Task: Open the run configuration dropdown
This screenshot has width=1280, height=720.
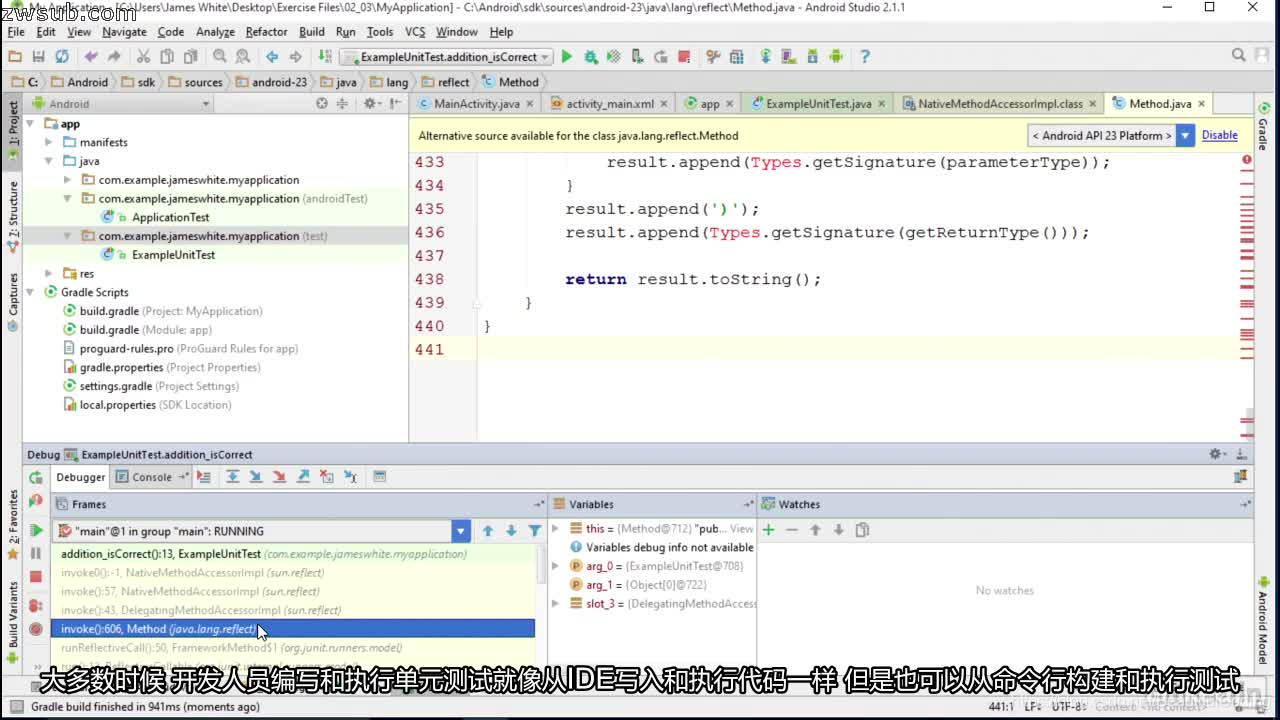Action: coord(445,57)
